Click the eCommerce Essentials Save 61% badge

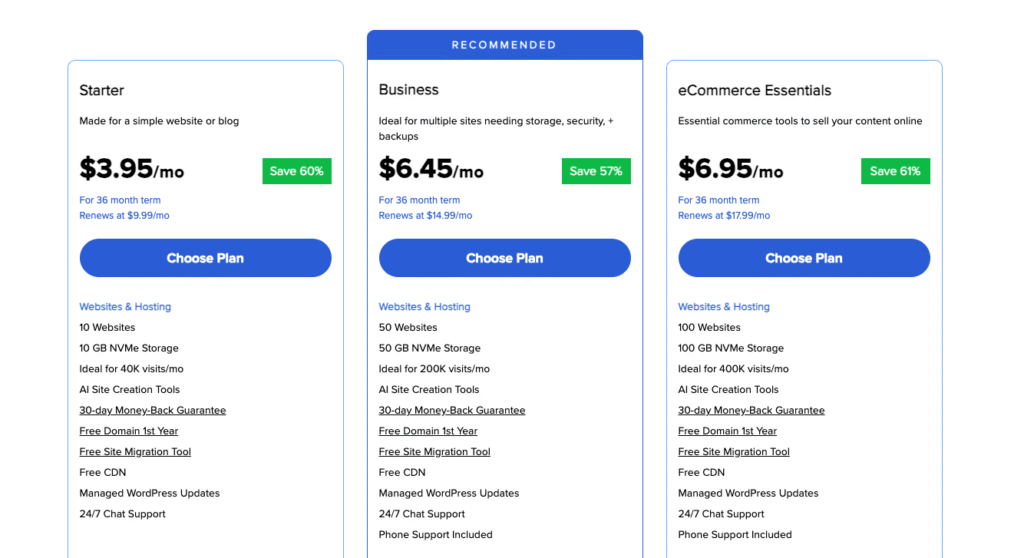[x=895, y=171]
